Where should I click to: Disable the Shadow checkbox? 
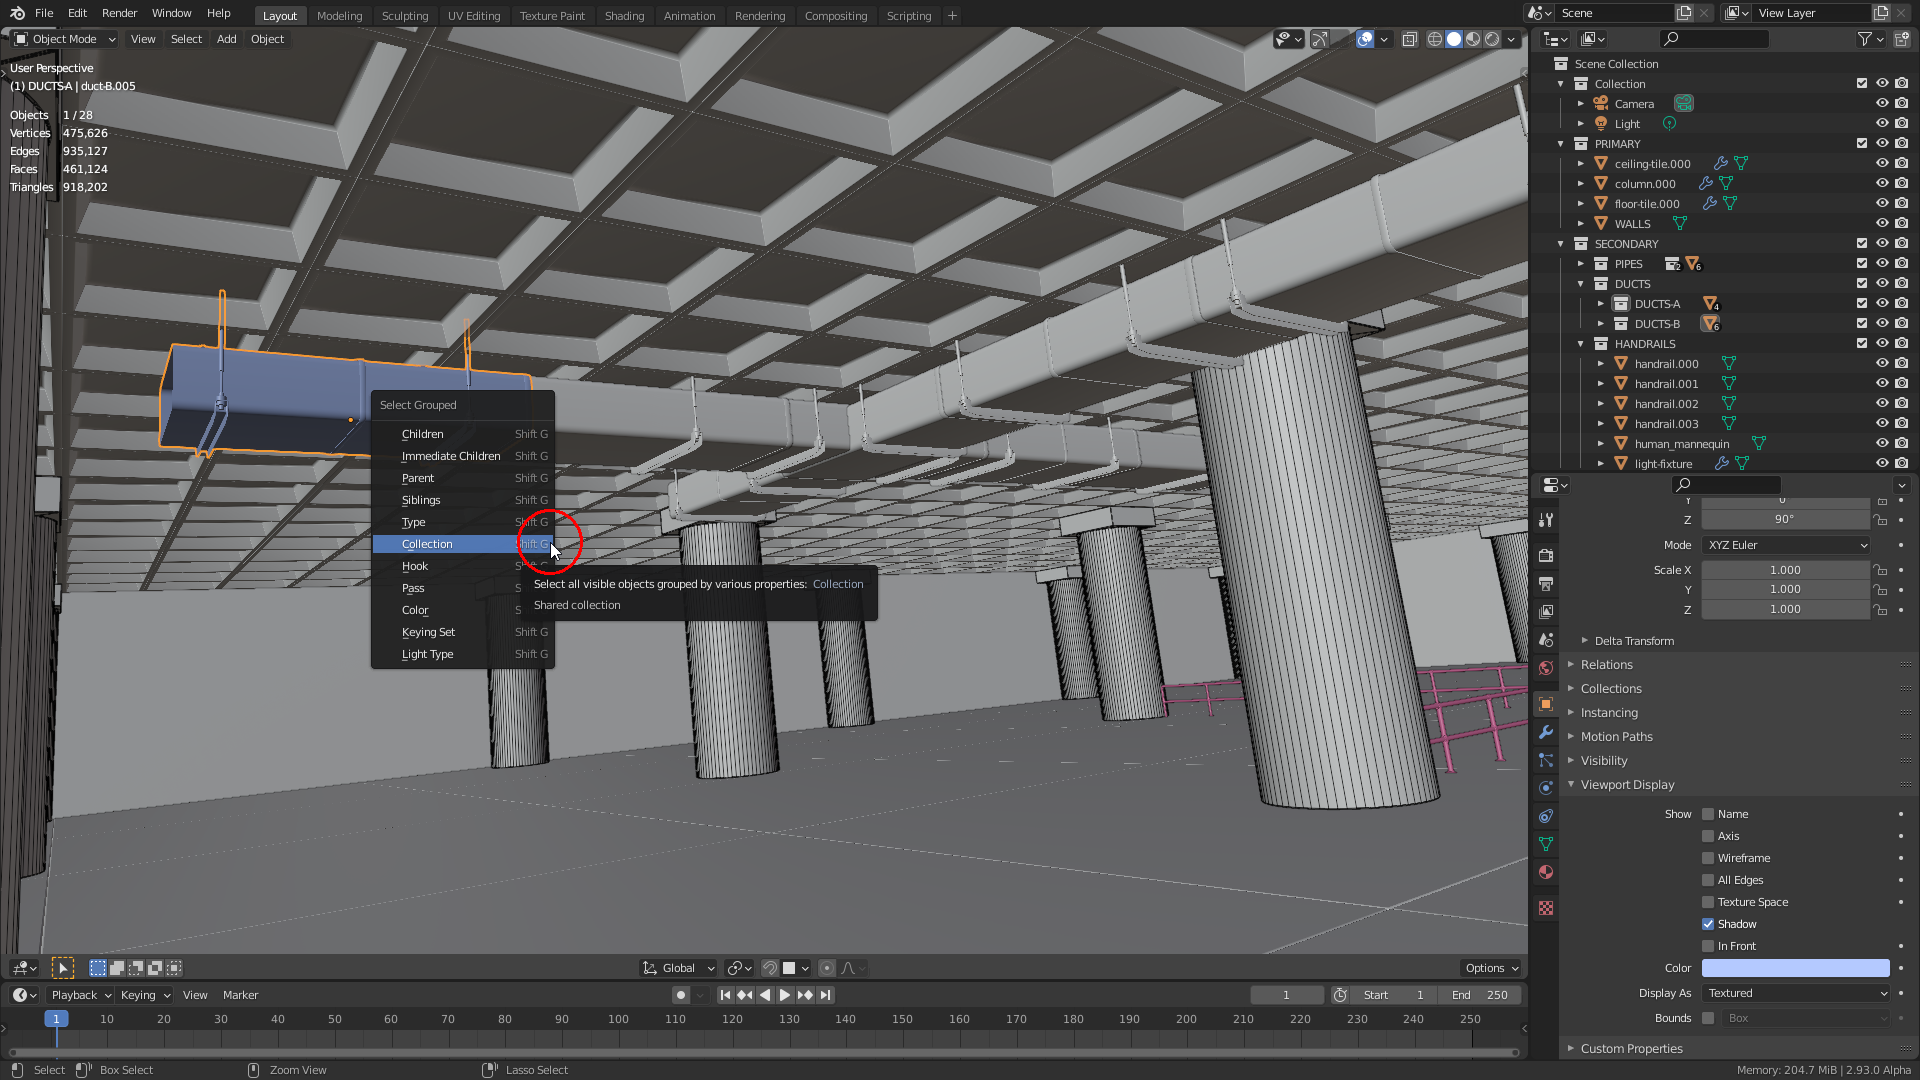click(1708, 924)
